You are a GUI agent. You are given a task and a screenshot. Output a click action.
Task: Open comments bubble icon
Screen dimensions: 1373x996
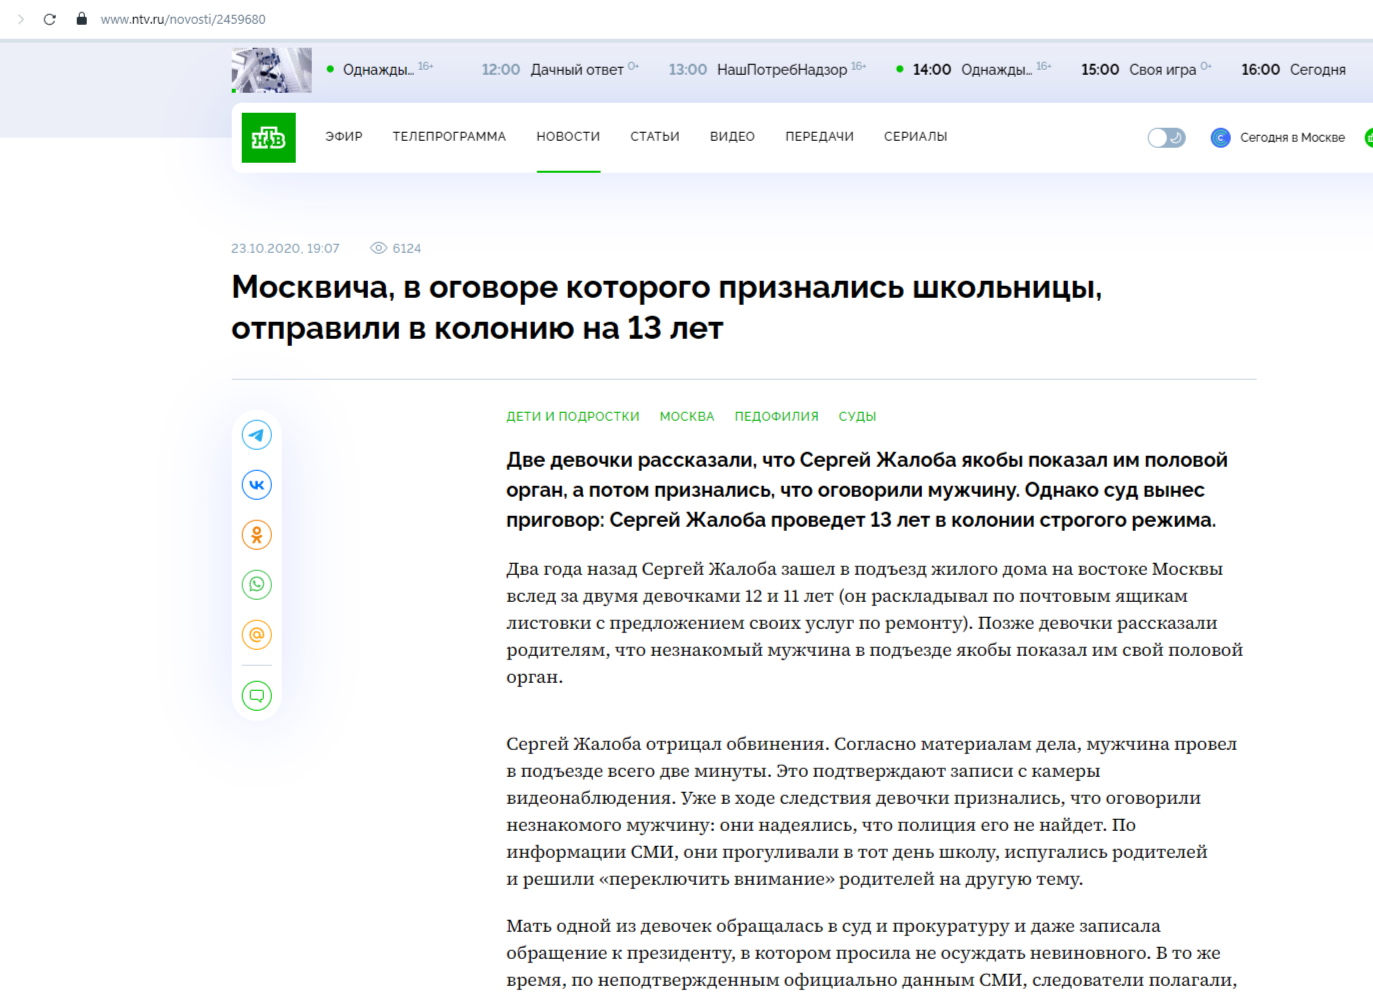257,695
